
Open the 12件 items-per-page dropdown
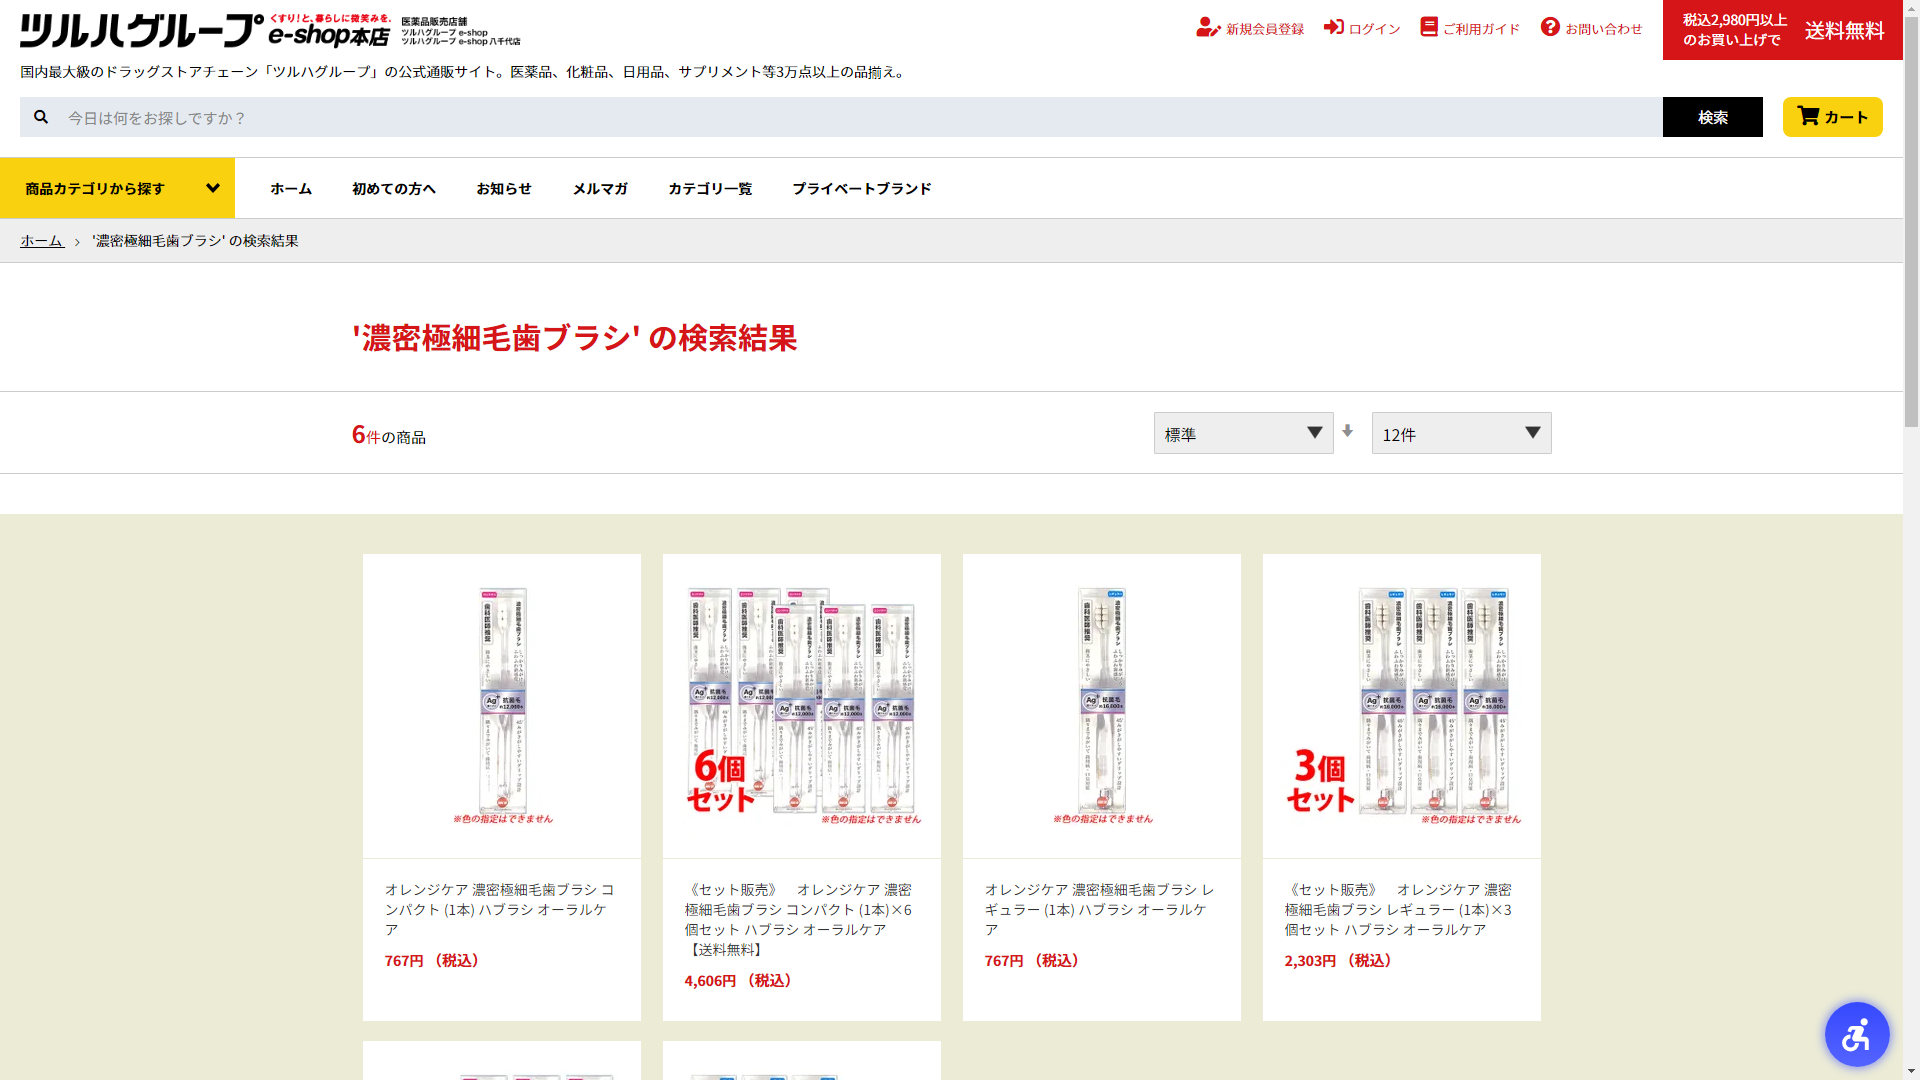(x=1461, y=433)
